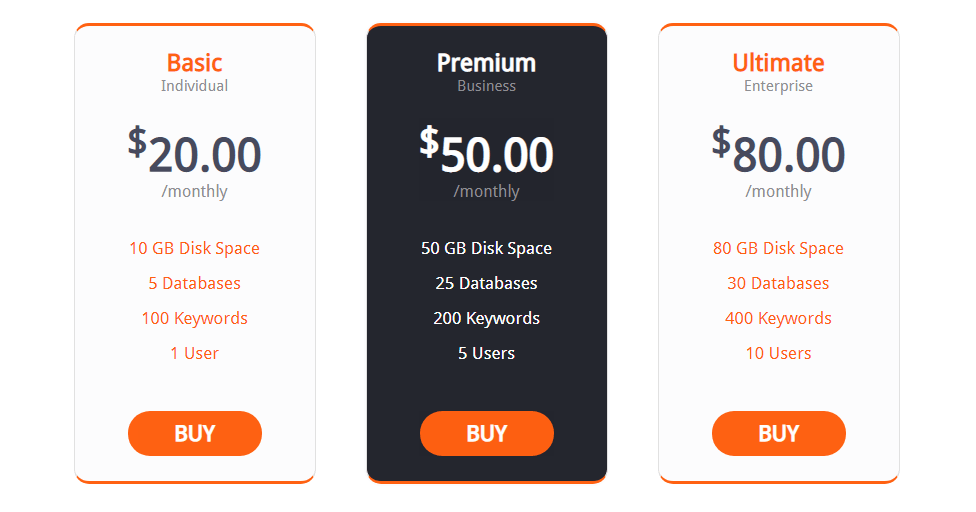Click the 50 GB Disk Space feature
Image resolution: width=976 pixels, height=512 pixels.
pos(487,248)
